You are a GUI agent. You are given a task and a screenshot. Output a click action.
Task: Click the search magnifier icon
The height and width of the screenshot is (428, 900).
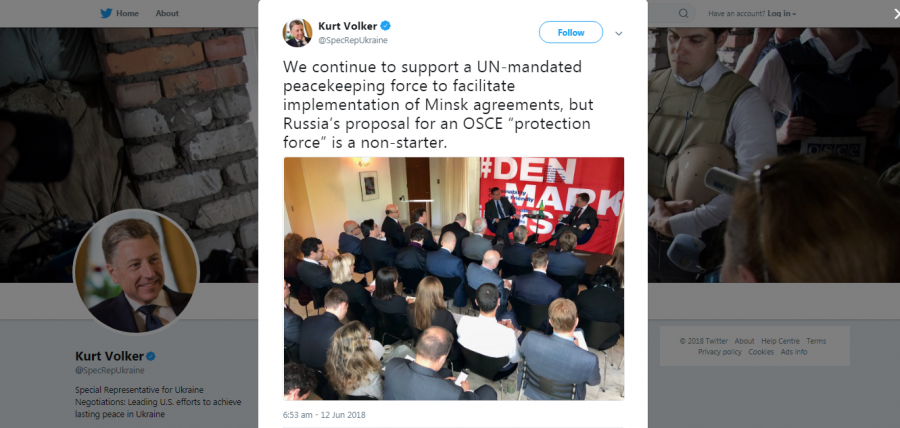pyautogui.click(x=683, y=13)
